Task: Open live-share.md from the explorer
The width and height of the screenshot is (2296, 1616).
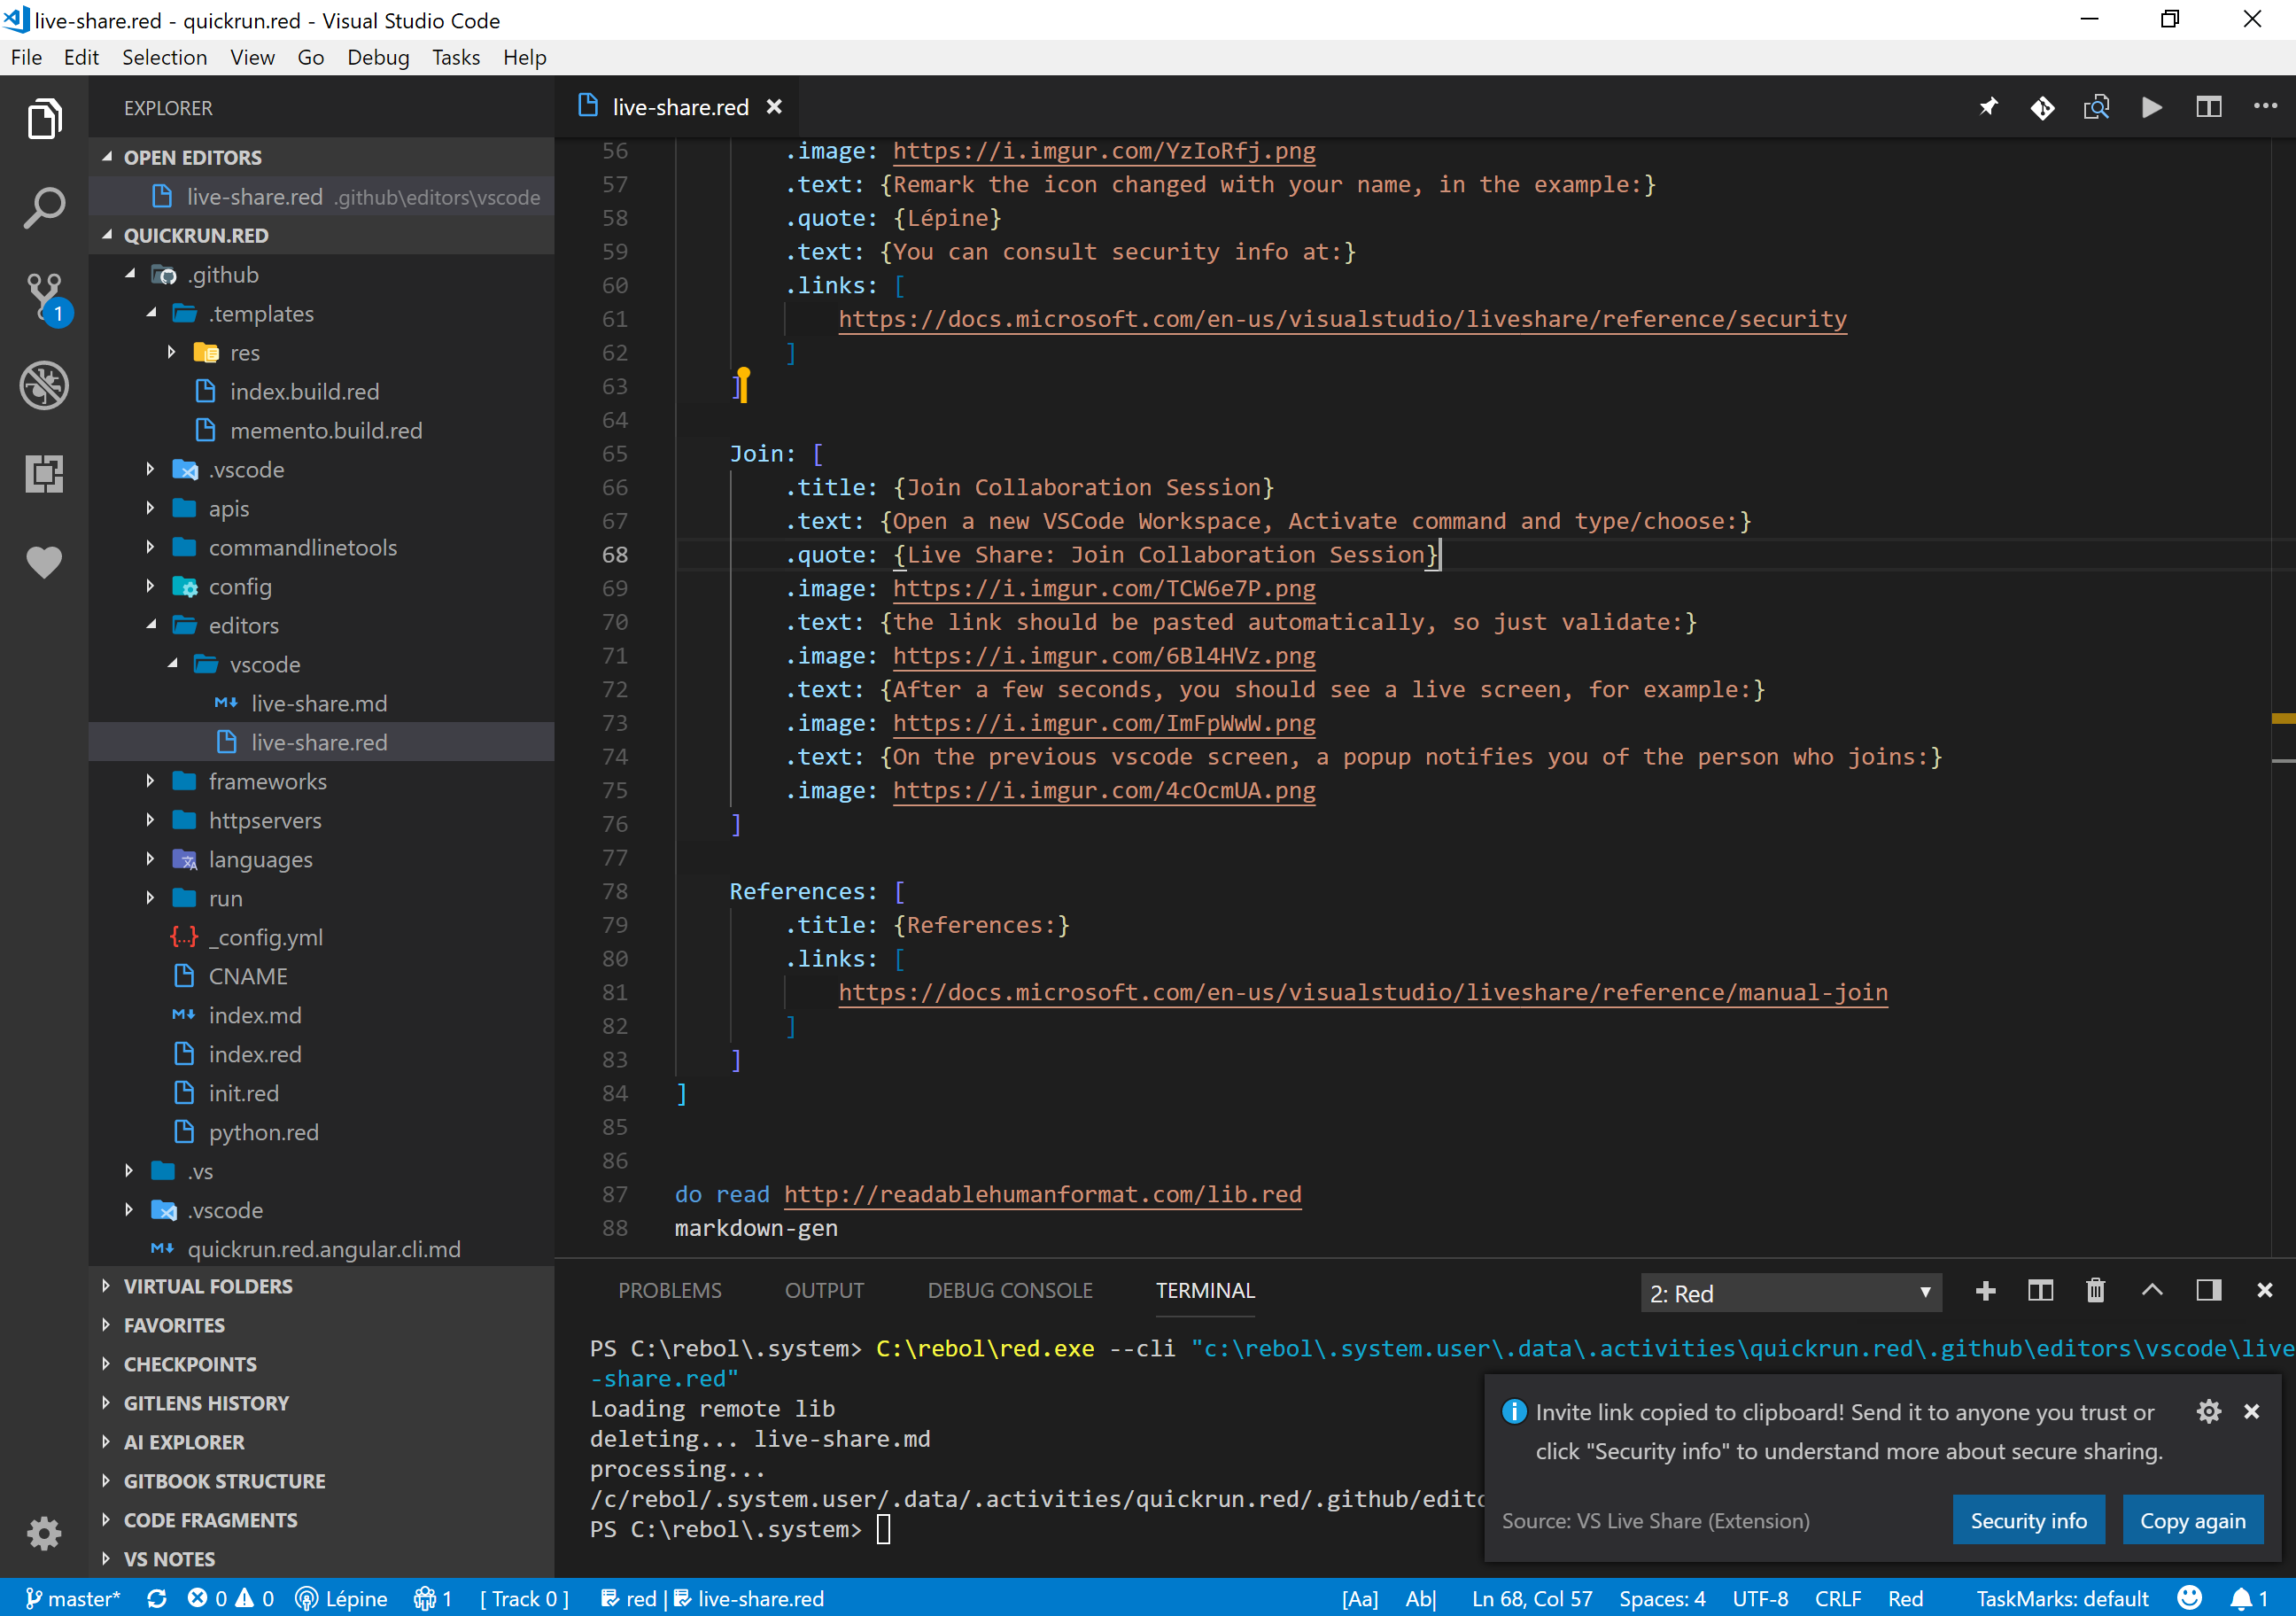Action: 318,703
